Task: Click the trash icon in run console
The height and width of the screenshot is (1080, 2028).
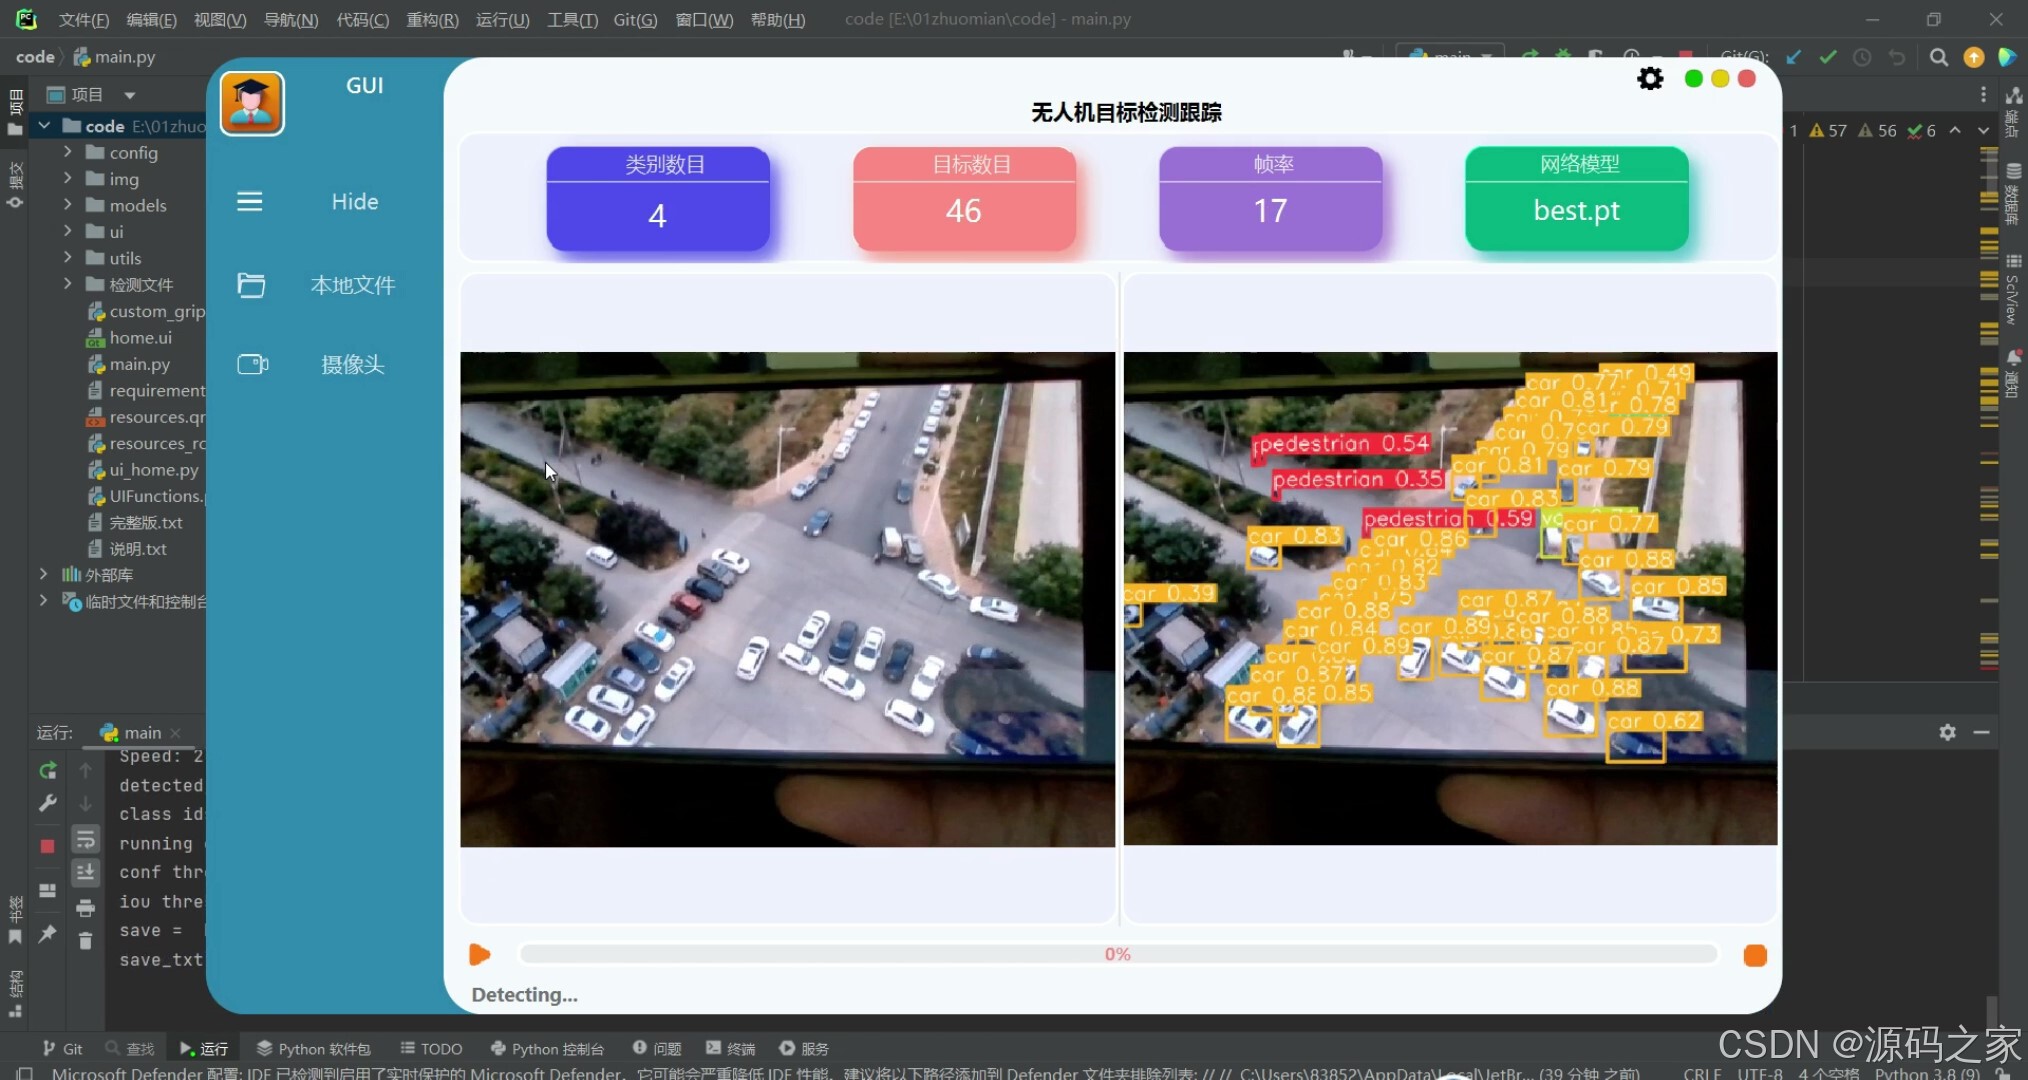Action: click(86, 941)
